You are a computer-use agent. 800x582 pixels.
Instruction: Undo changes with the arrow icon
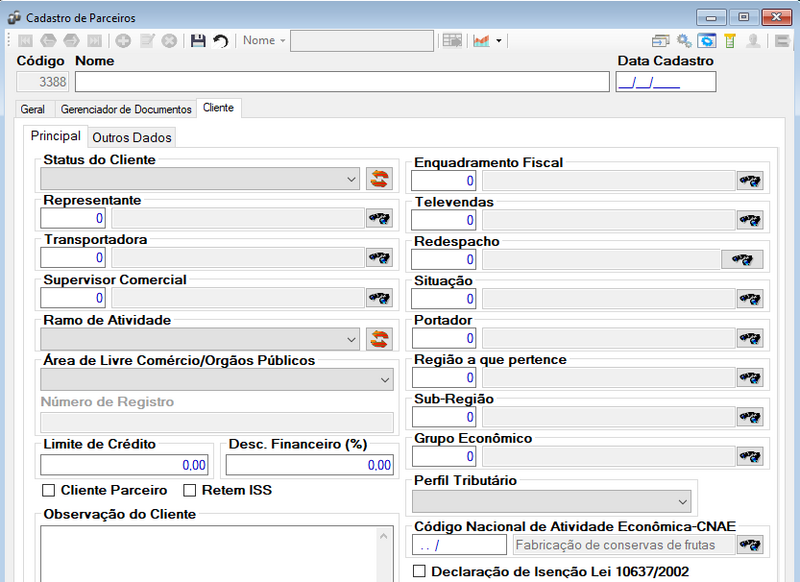point(221,40)
